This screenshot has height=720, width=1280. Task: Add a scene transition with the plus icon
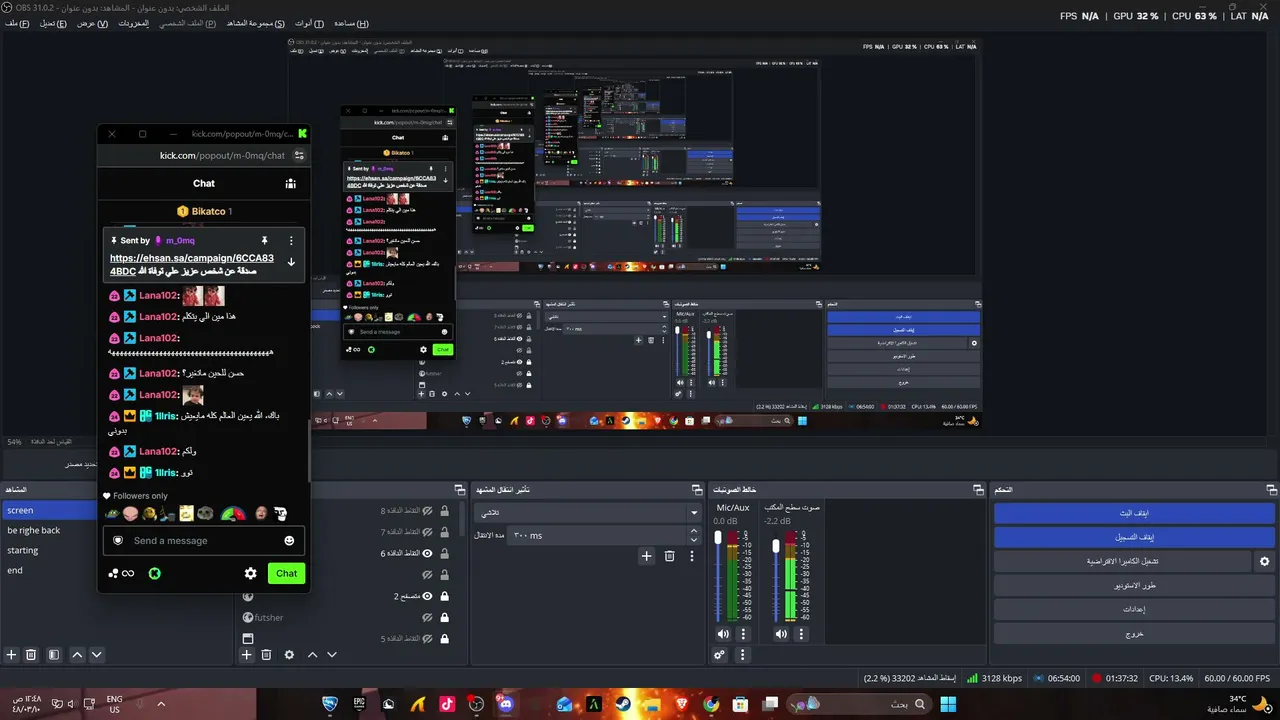pos(646,556)
